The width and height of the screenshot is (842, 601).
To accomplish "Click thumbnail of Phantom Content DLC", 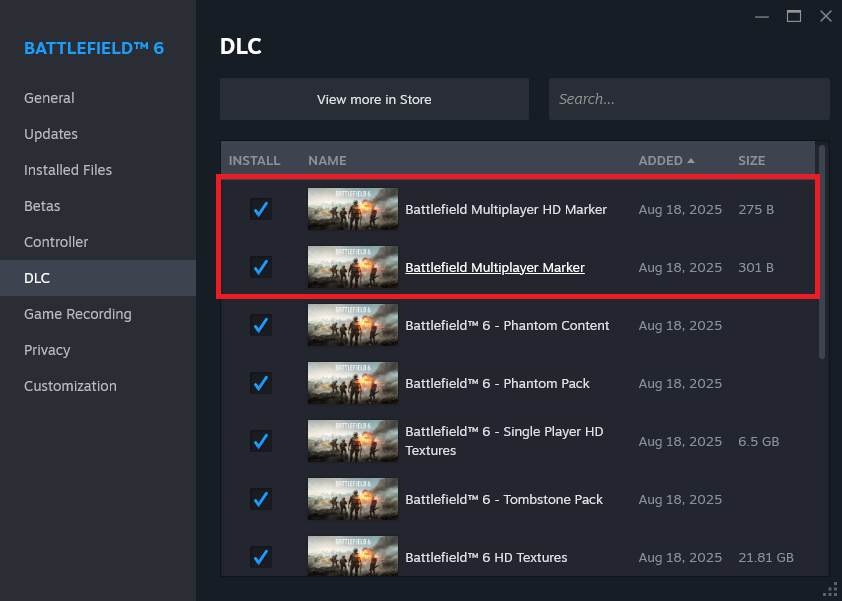I will pyautogui.click(x=353, y=325).
